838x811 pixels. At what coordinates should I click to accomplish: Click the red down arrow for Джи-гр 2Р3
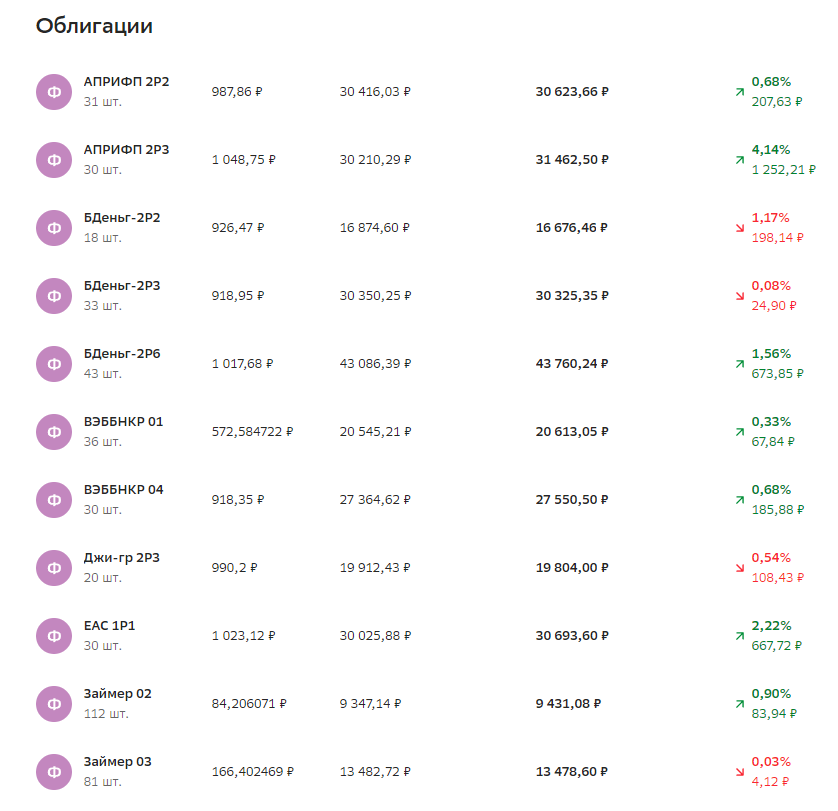click(x=739, y=568)
